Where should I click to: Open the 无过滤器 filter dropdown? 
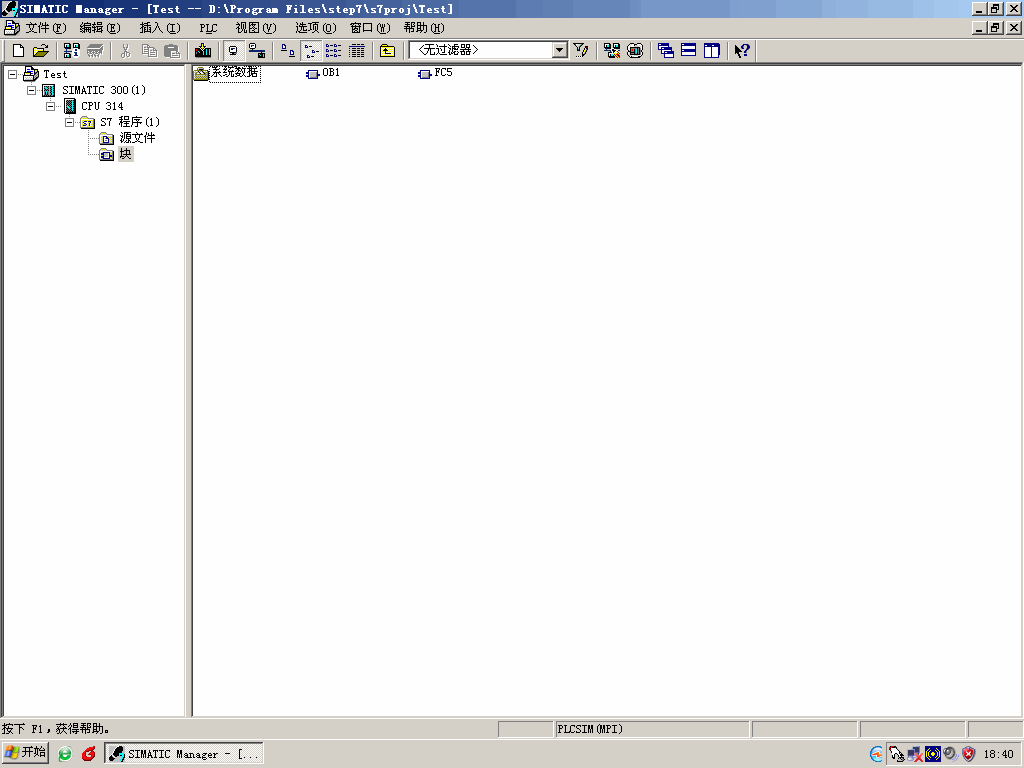(559, 50)
